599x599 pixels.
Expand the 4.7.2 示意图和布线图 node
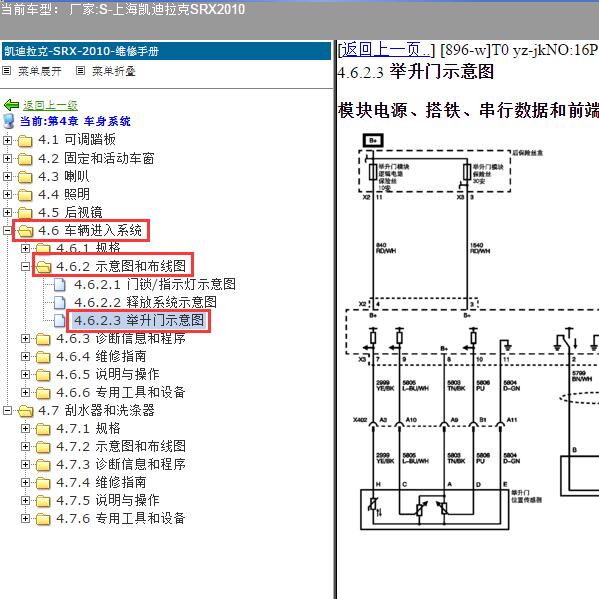(25, 446)
